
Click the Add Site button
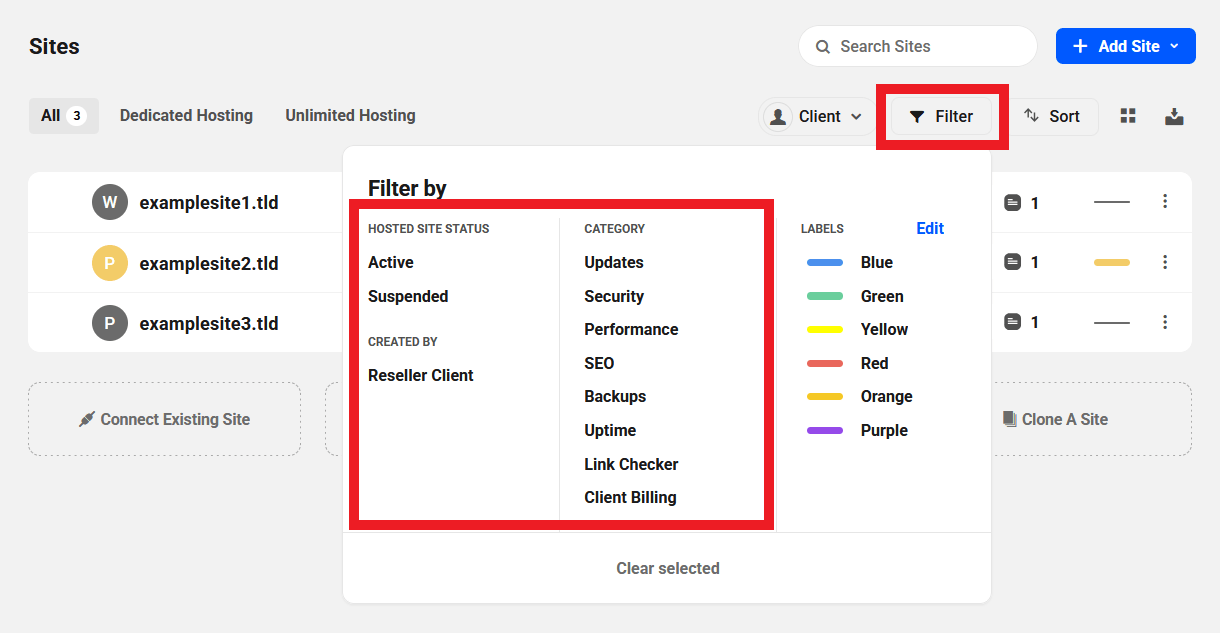(1126, 46)
